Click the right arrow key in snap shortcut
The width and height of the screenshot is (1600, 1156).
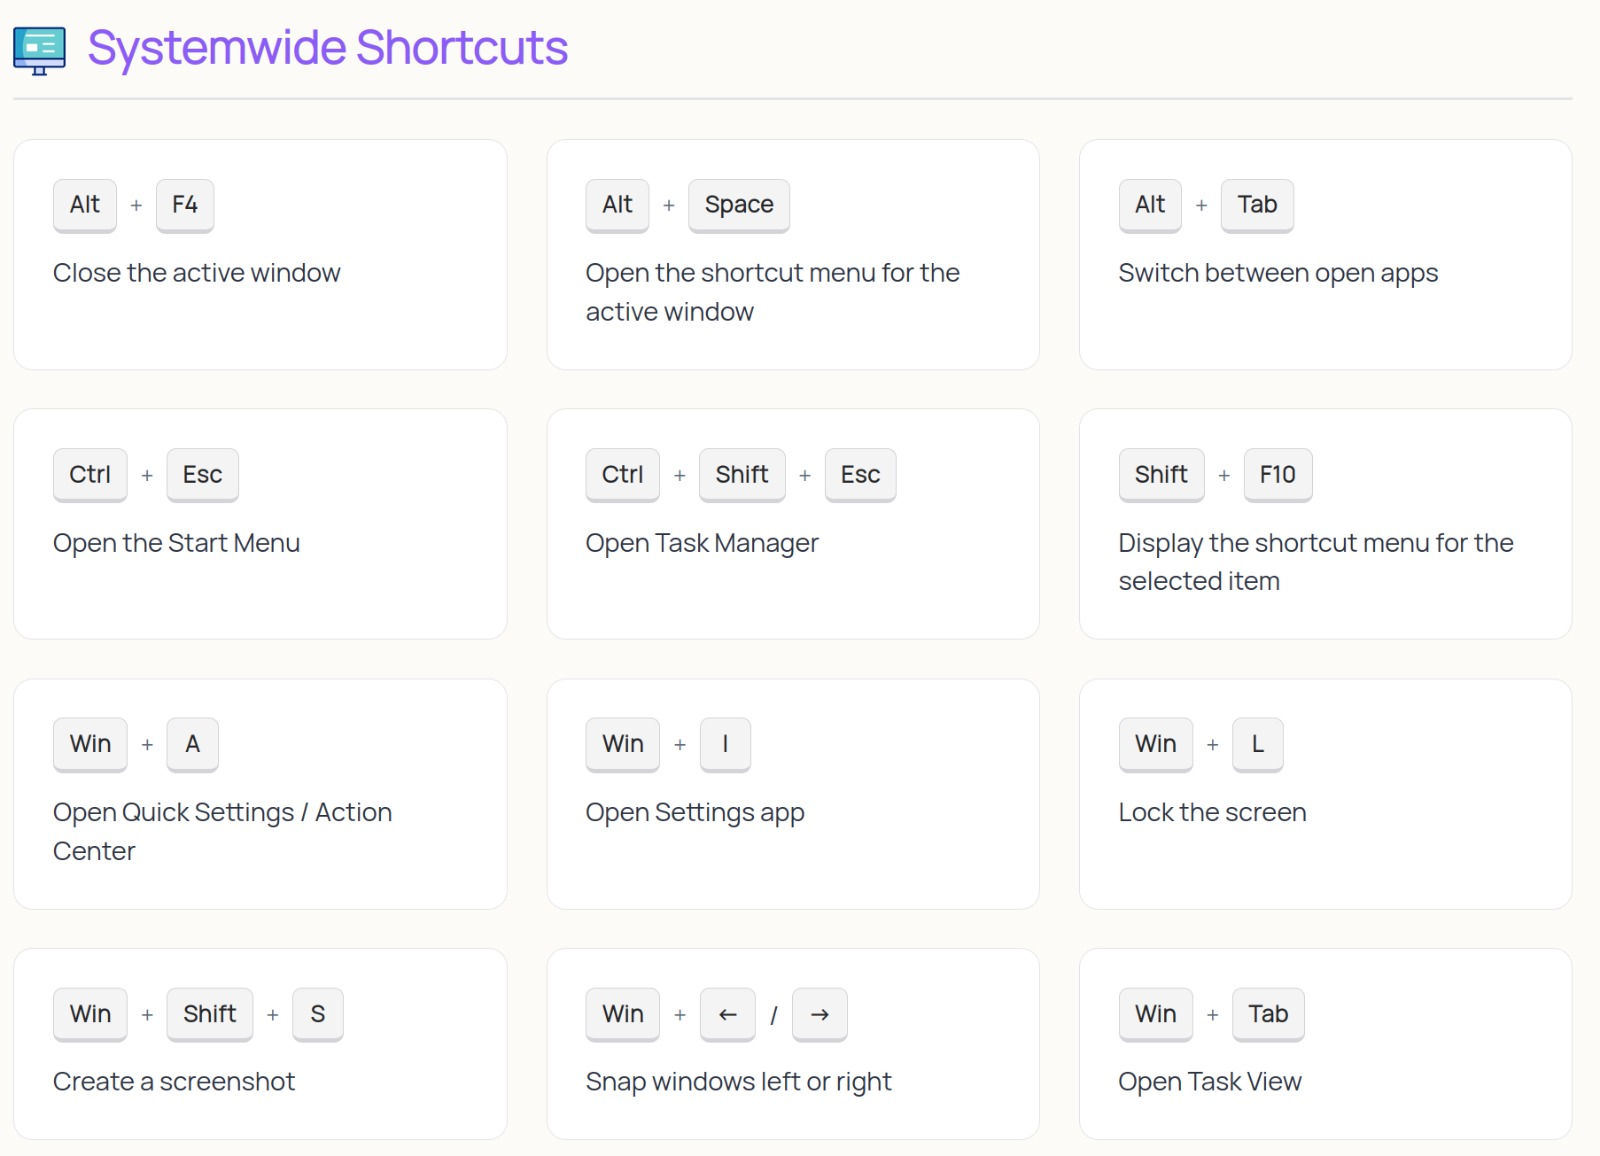tap(819, 1014)
